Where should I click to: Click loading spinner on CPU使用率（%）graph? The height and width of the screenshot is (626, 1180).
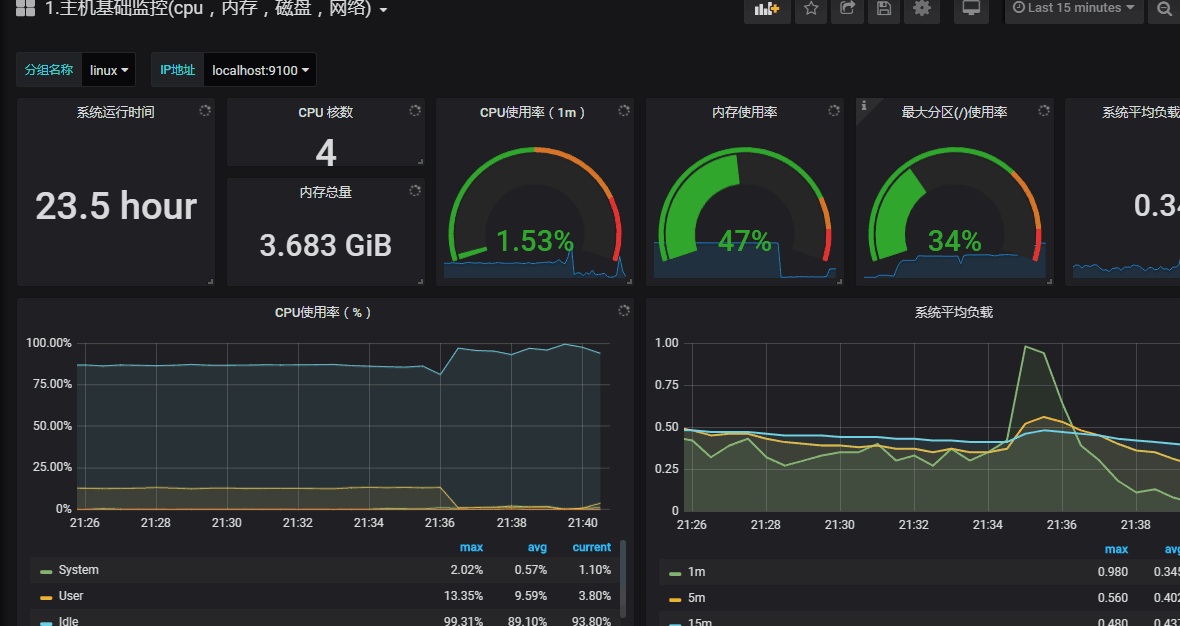(x=624, y=311)
